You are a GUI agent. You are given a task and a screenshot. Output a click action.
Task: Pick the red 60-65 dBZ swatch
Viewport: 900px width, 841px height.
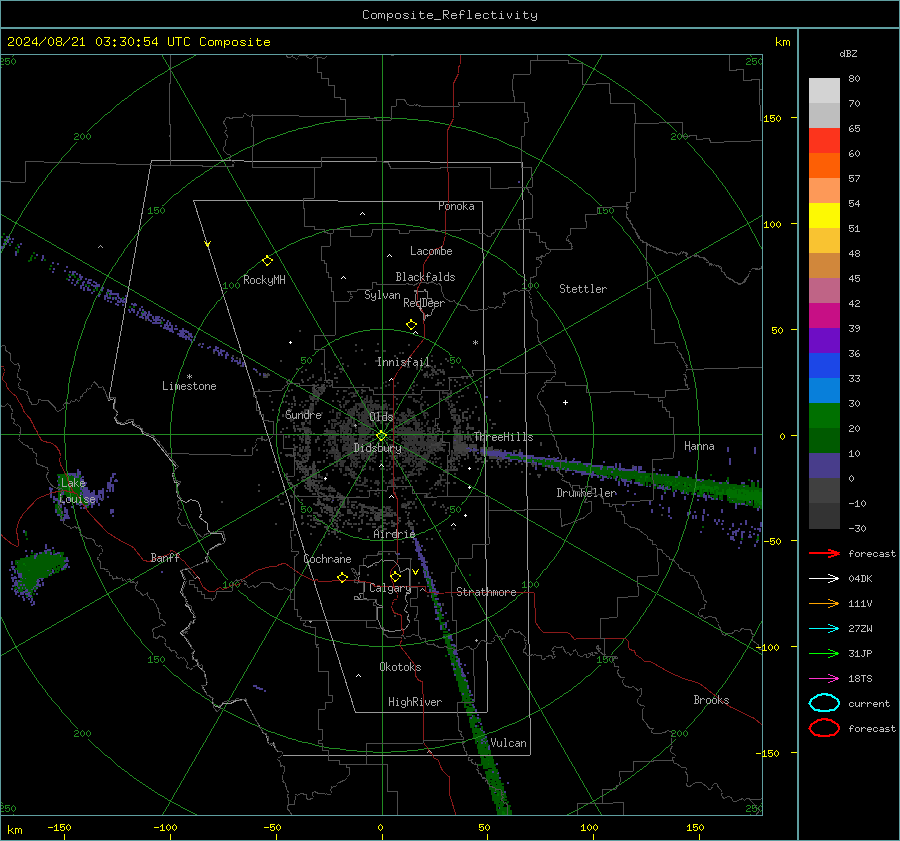pos(824,141)
